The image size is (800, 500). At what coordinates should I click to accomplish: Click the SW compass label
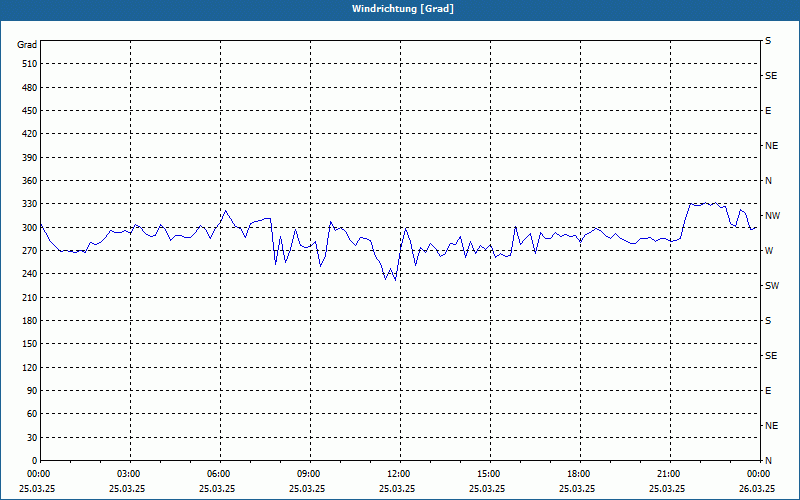[772, 286]
